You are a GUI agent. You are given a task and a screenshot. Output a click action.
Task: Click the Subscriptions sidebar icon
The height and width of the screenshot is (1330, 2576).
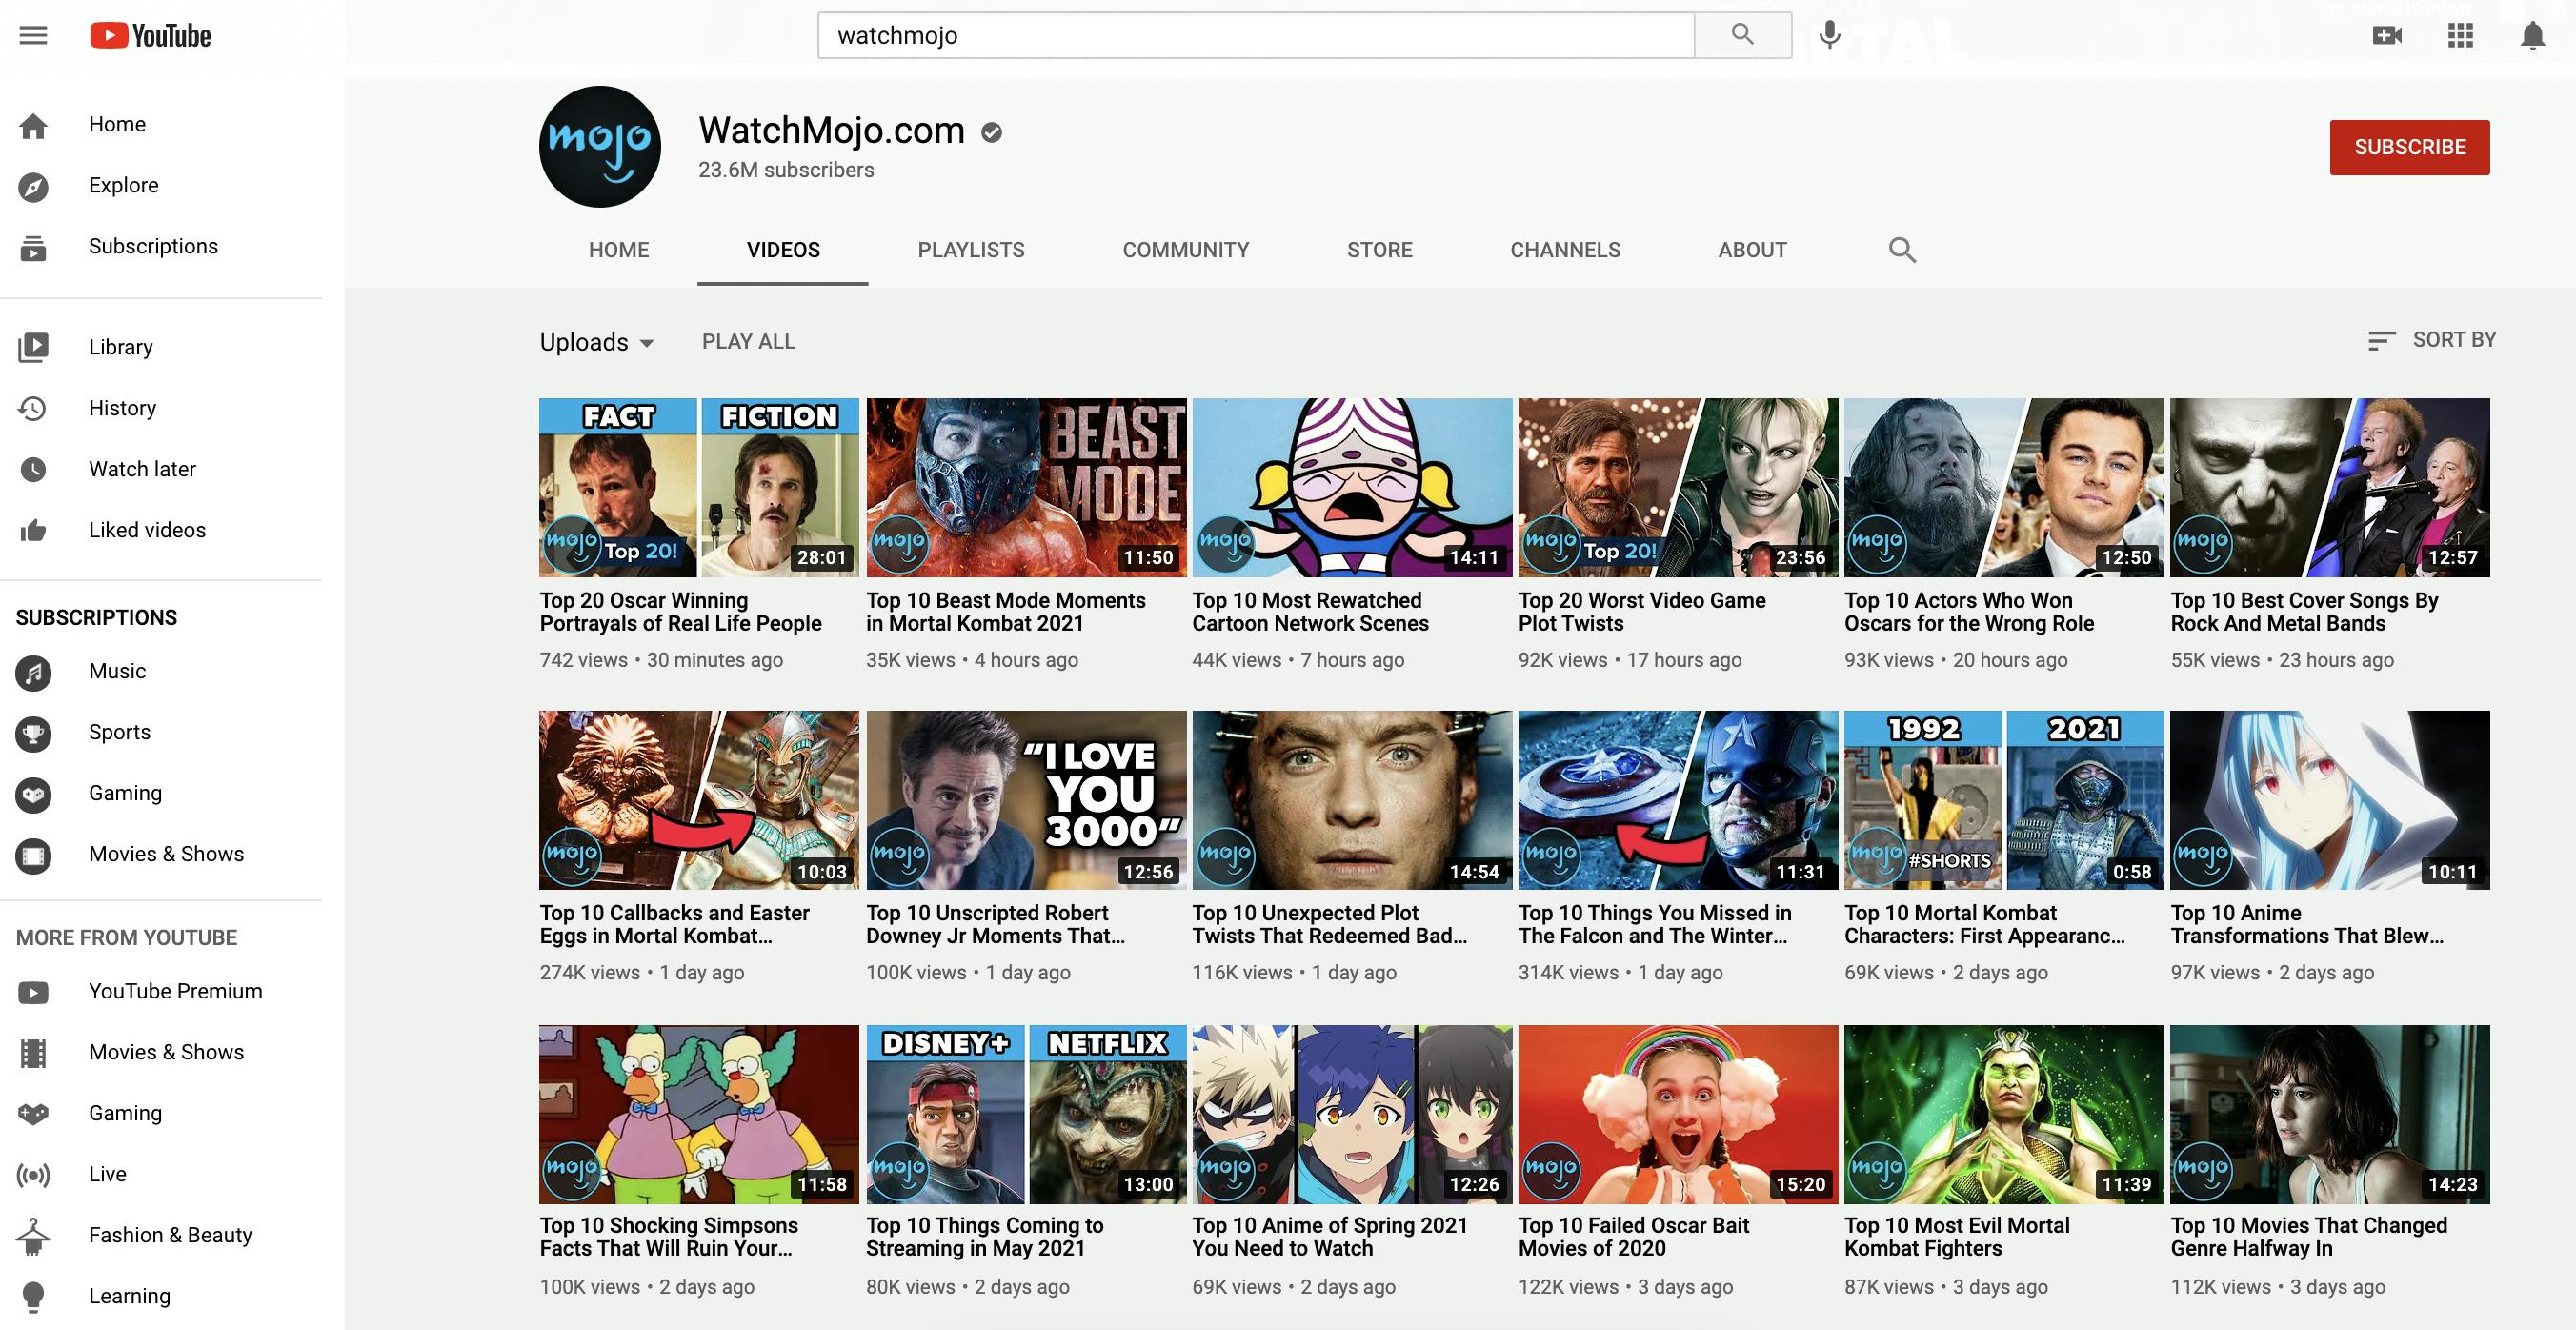coord(33,247)
